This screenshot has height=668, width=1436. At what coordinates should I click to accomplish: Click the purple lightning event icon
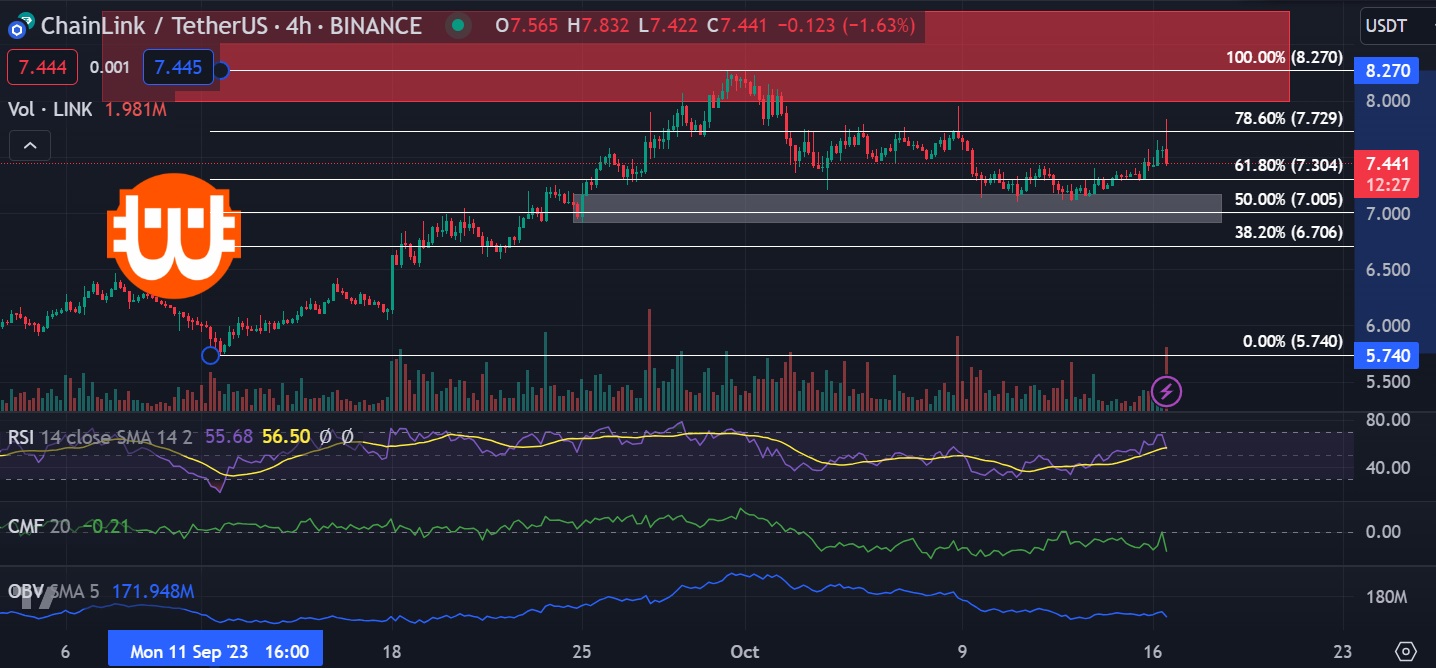(1167, 391)
